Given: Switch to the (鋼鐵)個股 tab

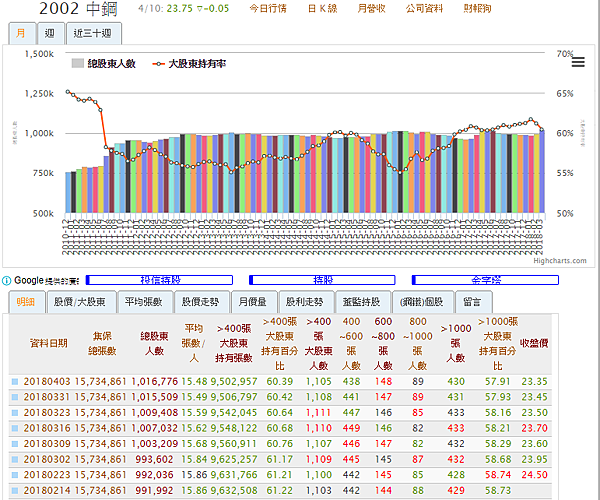Looking at the screenshot, I should click(x=422, y=302).
